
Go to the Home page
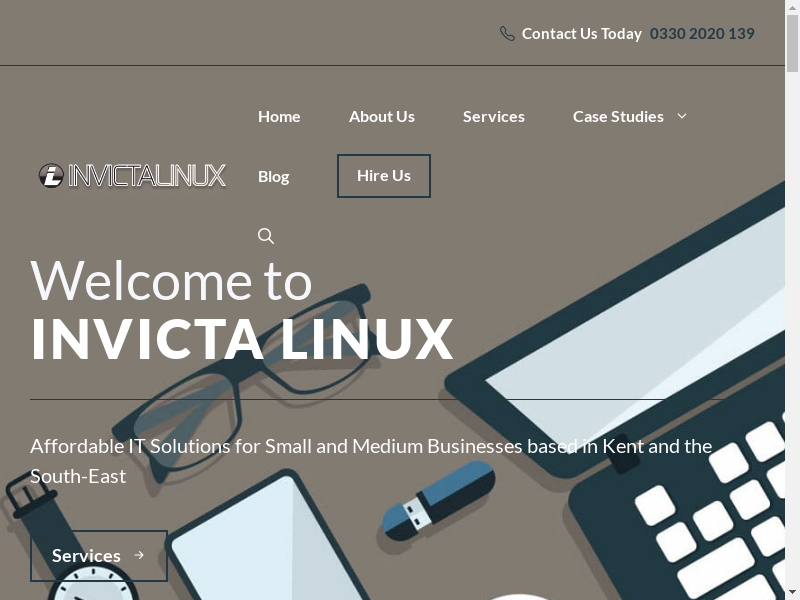point(279,116)
